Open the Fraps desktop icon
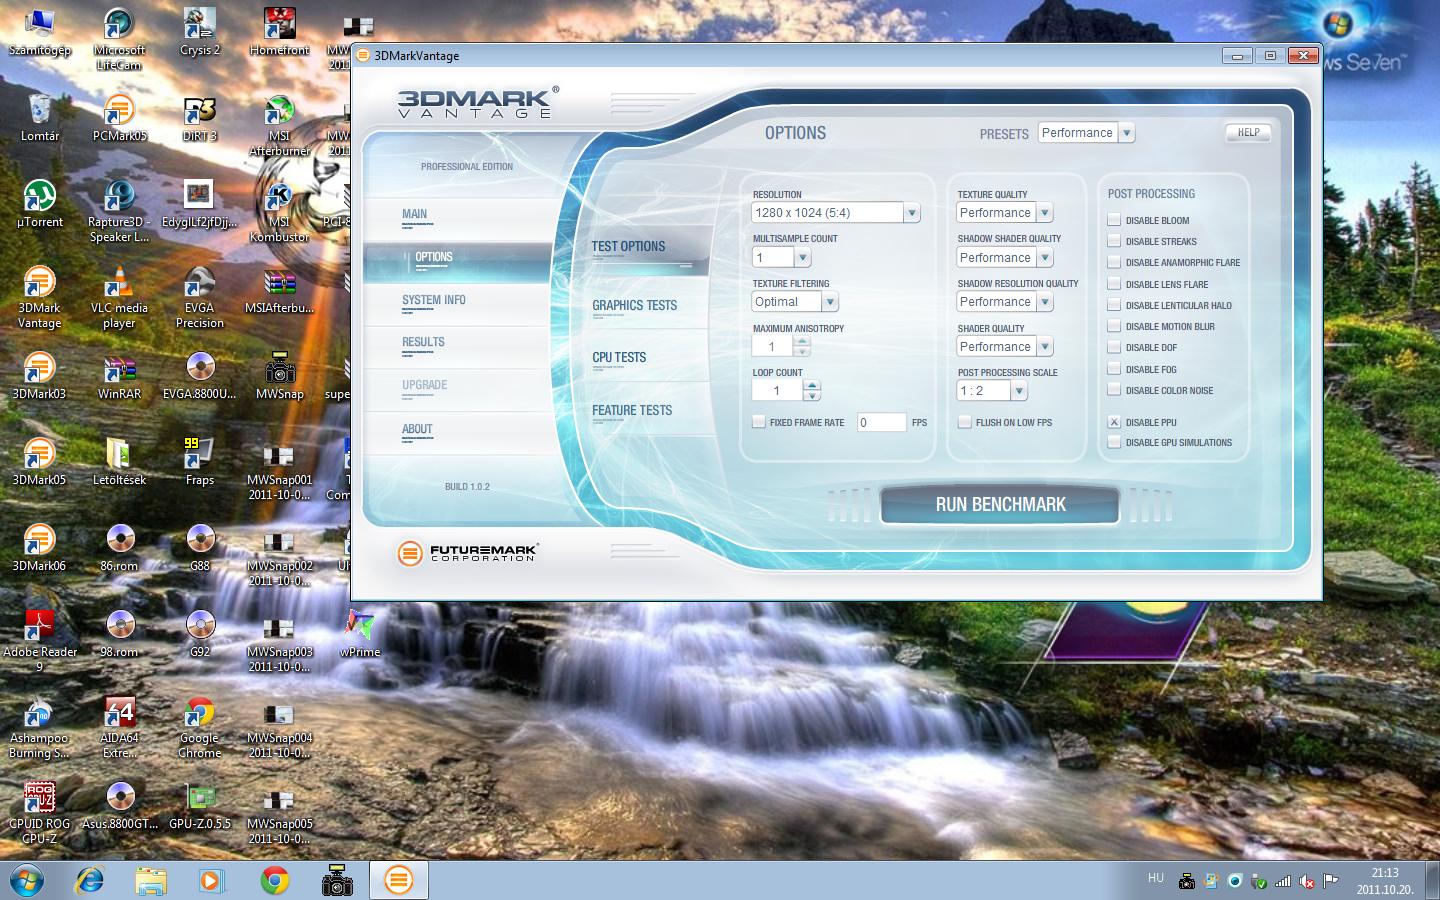 pos(199,461)
